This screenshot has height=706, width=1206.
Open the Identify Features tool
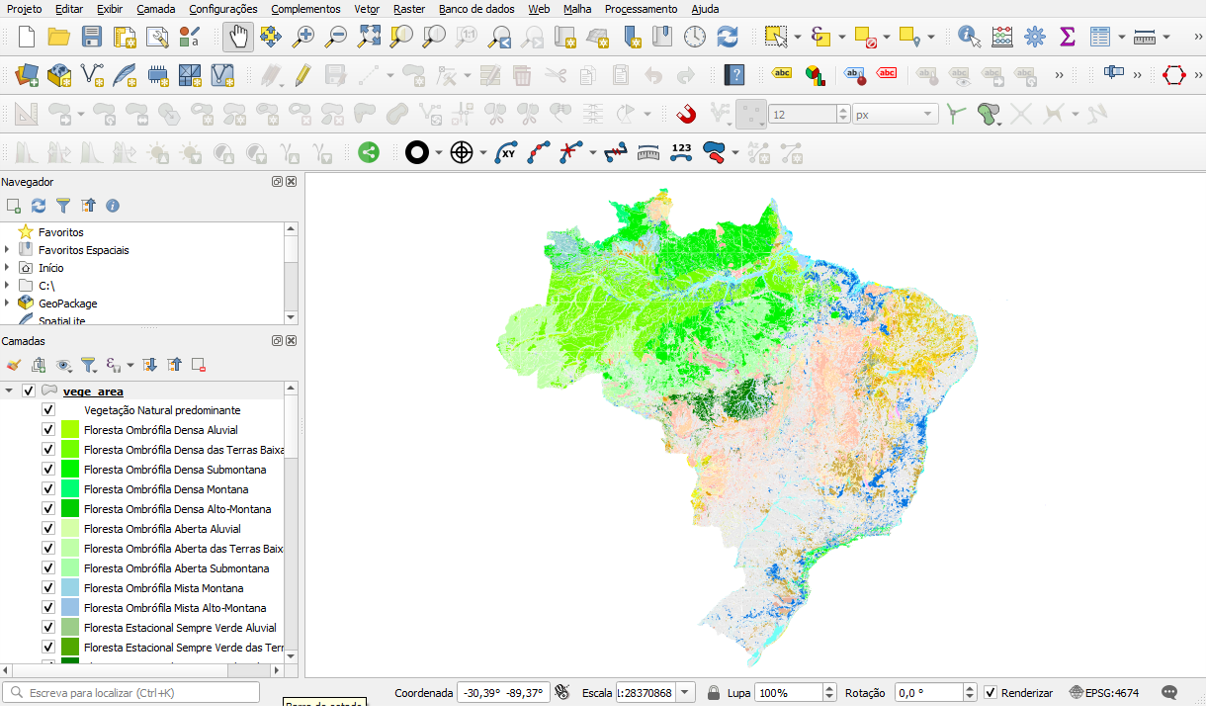coord(968,37)
